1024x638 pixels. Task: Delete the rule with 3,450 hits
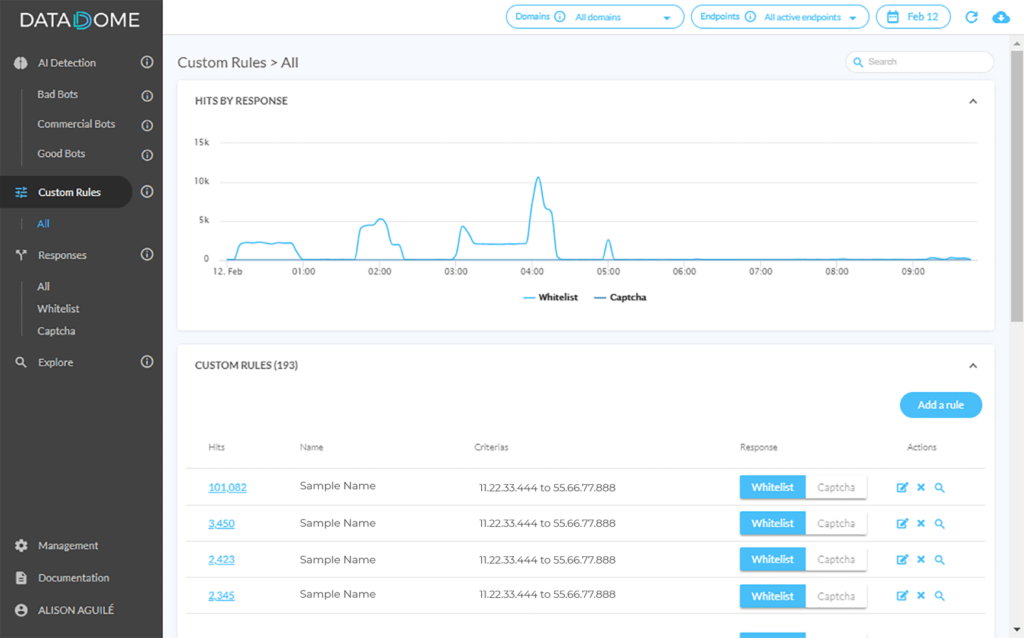click(921, 523)
